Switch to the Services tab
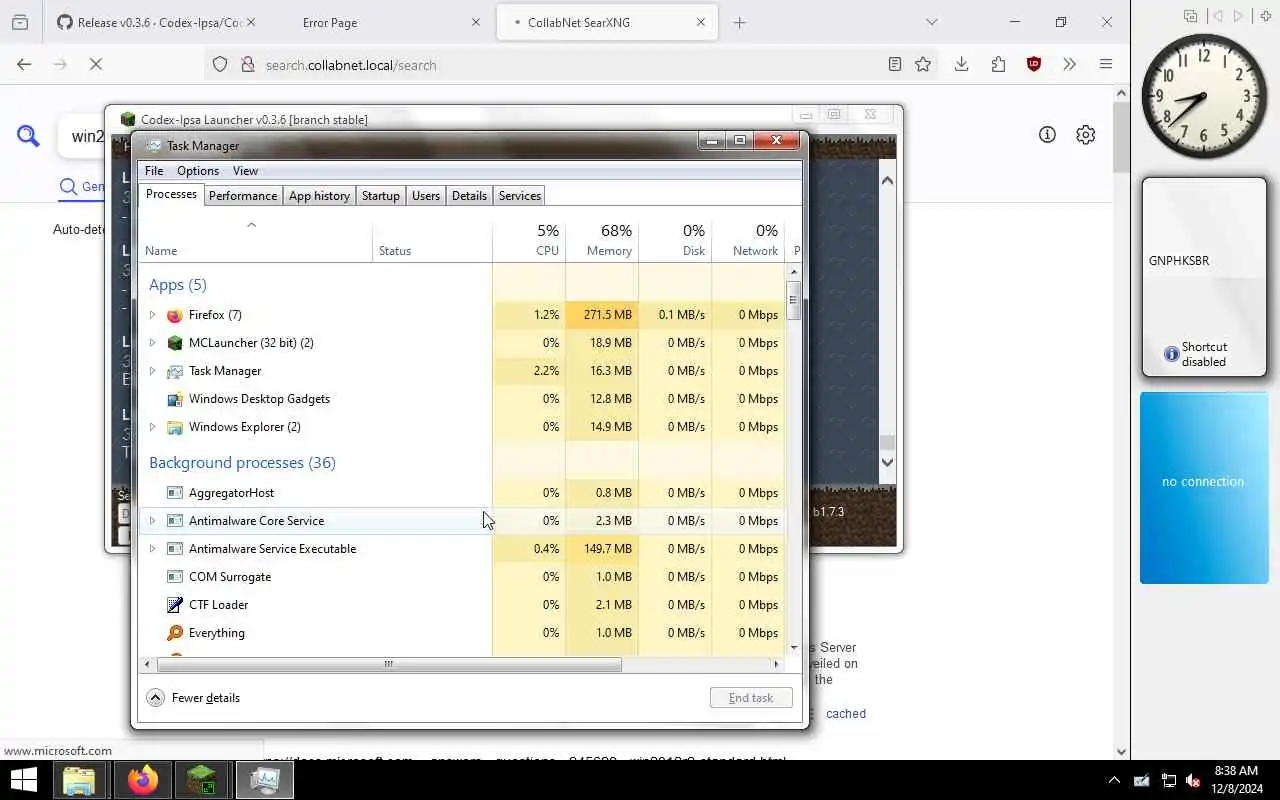 [x=520, y=196]
